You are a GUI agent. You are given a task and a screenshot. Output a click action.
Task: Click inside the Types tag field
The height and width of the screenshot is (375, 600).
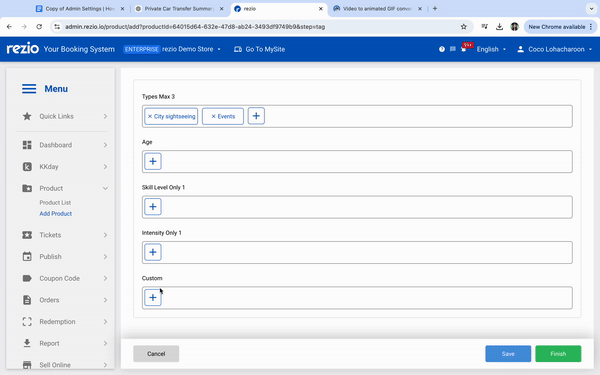tap(357, 116)
